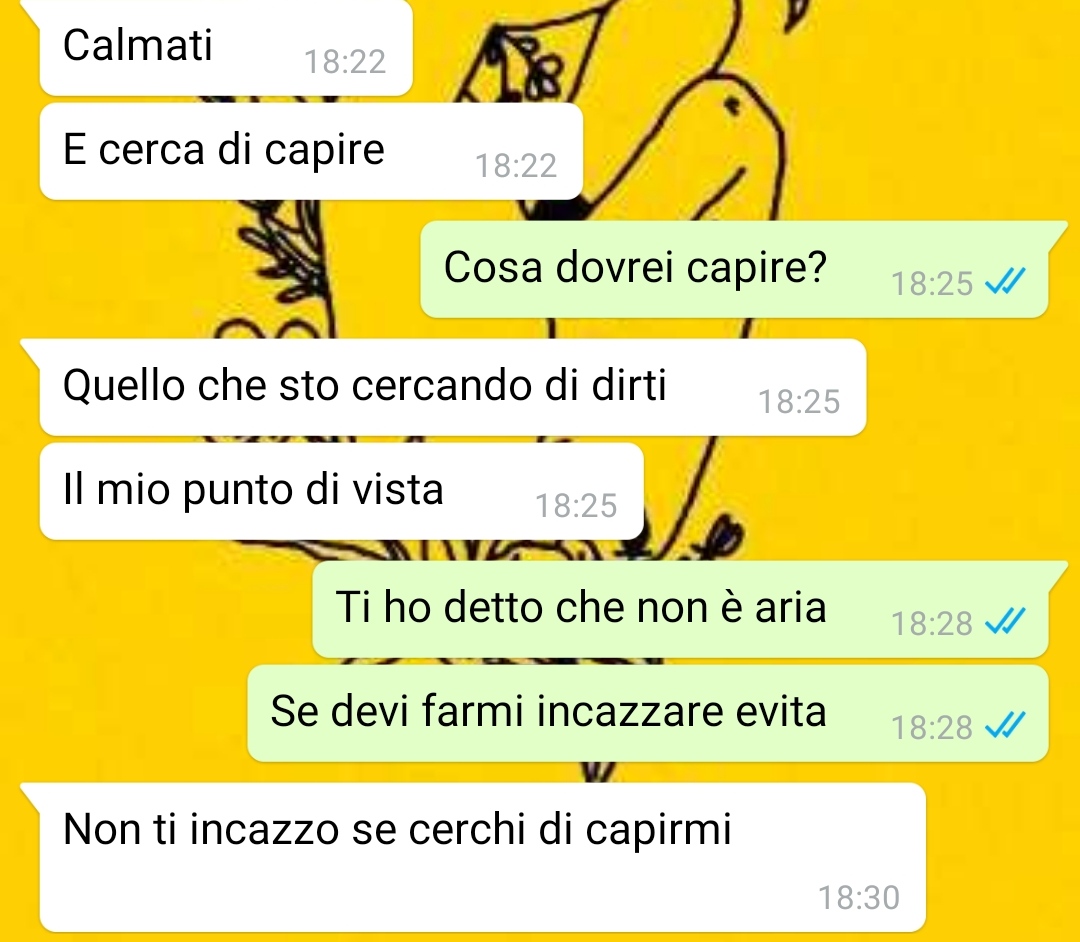Screen dimensions: 1080x942
Task: Tap the 18:30 timestamp on last message
Action: click(x=859, y=898)
